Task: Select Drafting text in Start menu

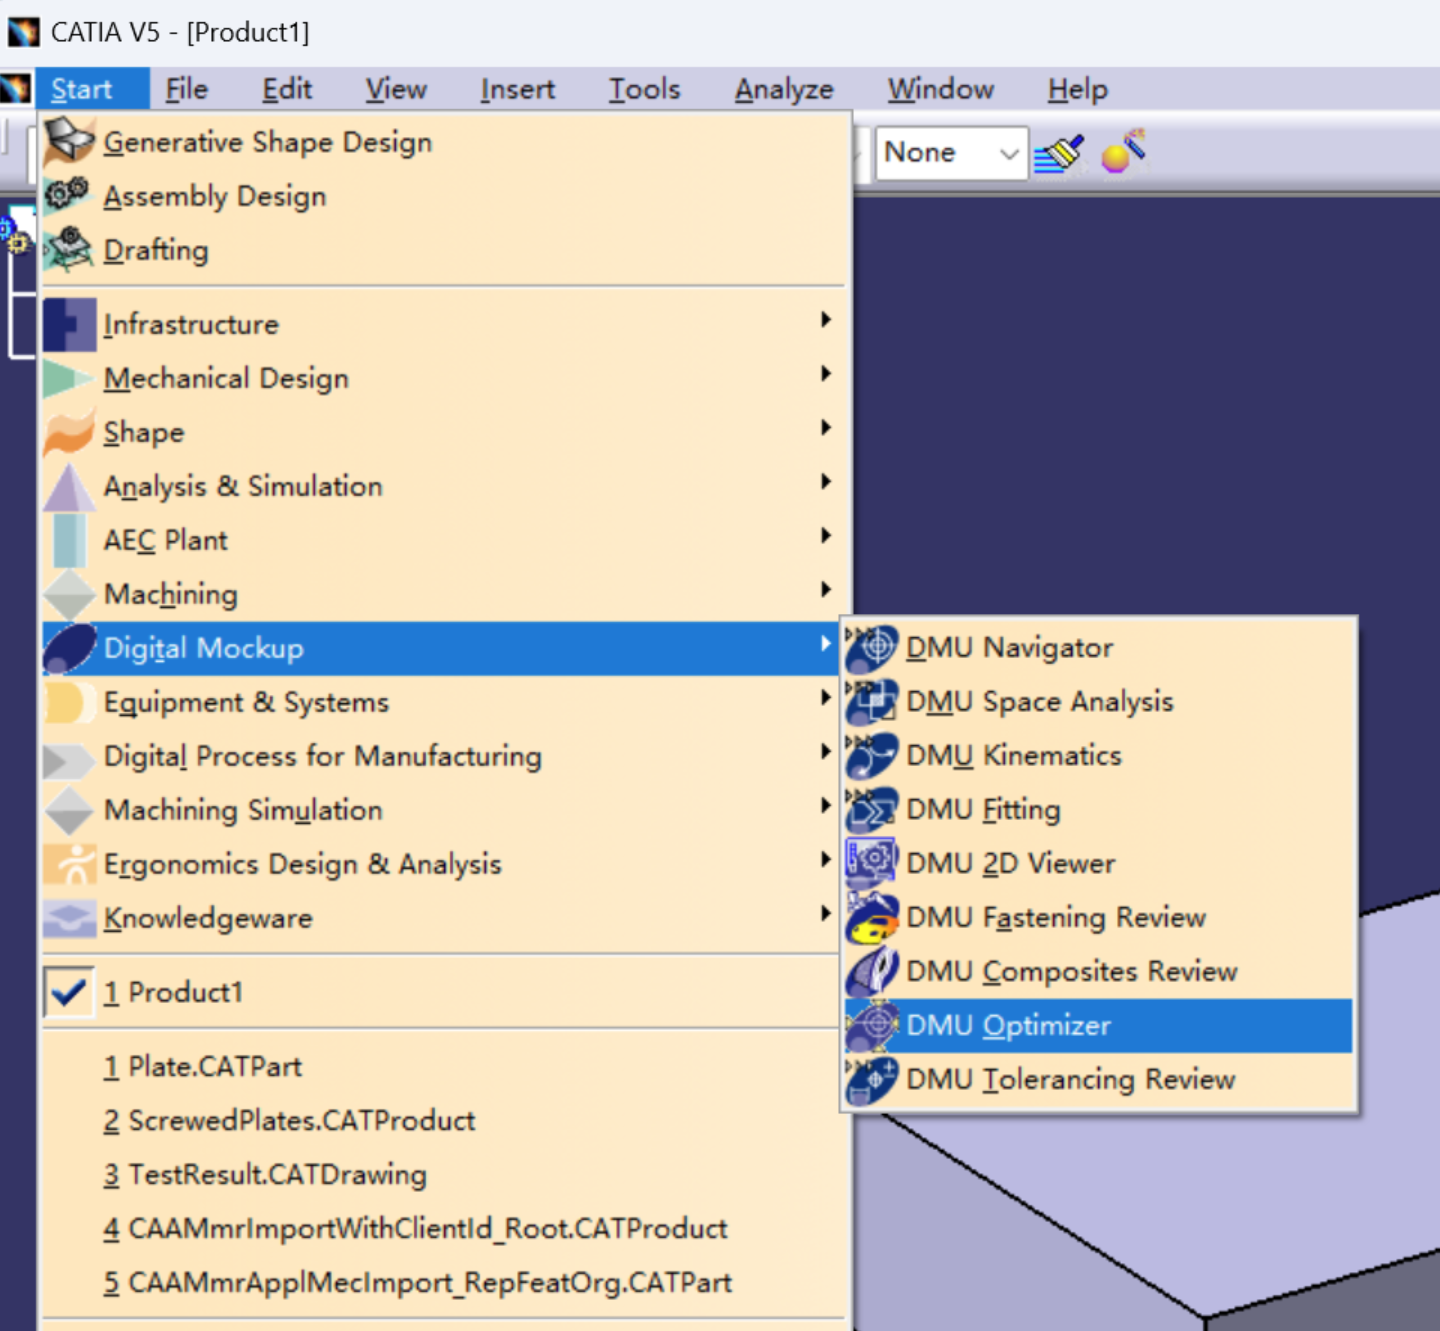Action: 156,250
